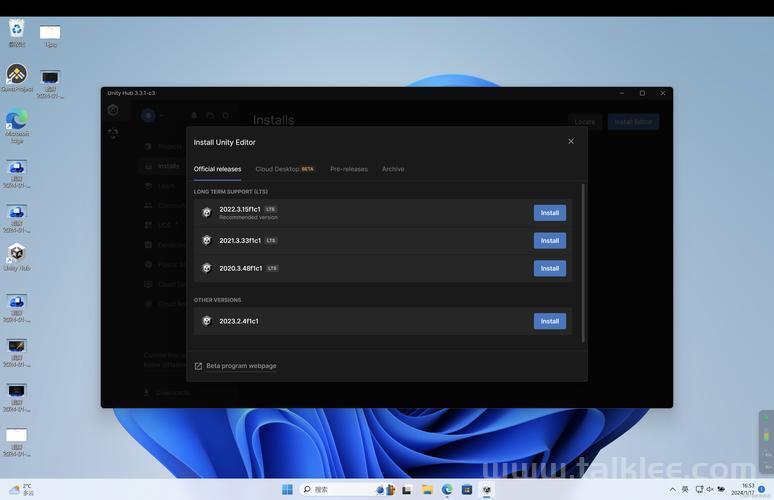Click the 'Recommended version' label
This screenshot has width=774, height=500.
tap(248, 217)
